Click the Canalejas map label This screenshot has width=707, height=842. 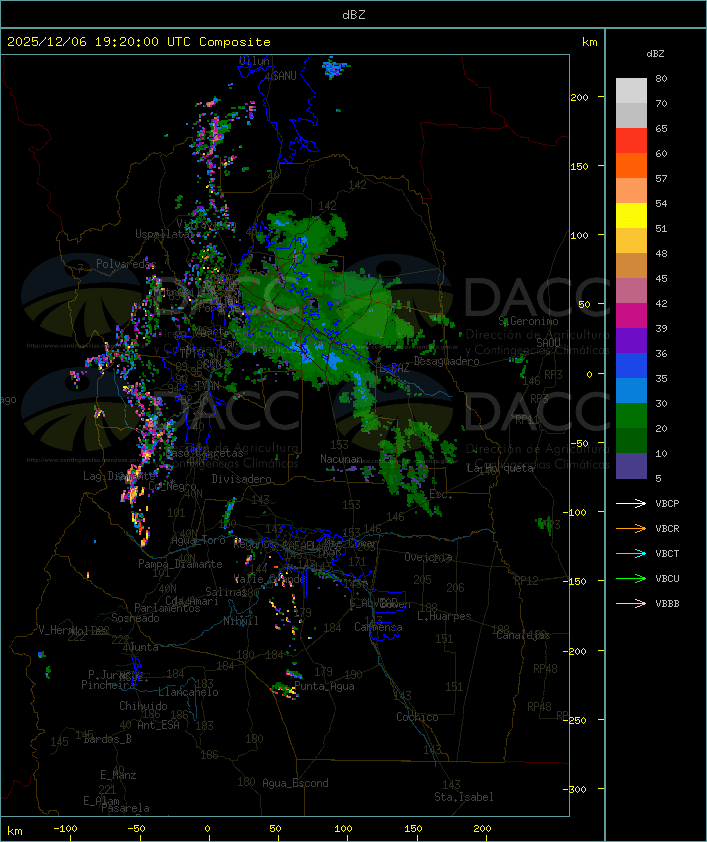click(x=523, y=635)
